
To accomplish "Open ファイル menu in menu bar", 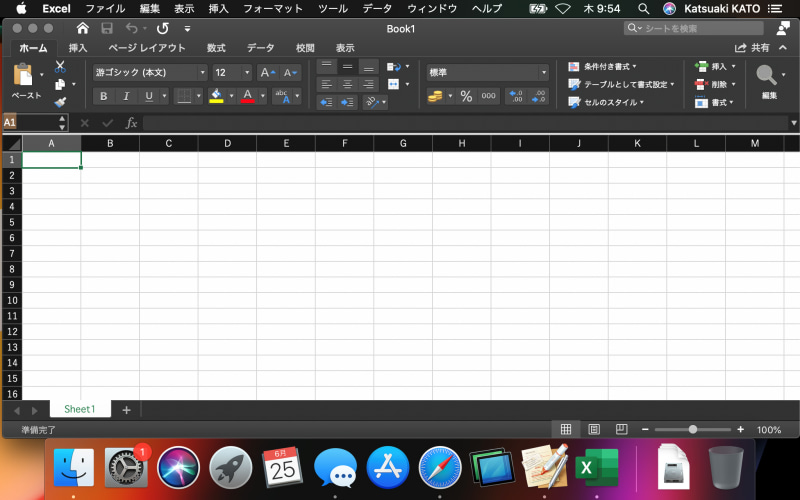I will tap(105, 9).
